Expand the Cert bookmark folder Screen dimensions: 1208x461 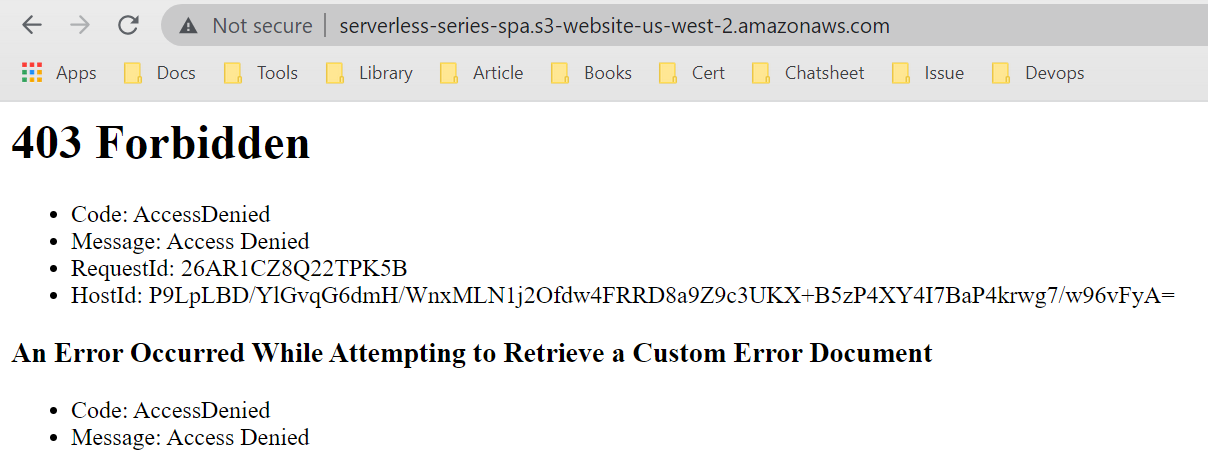point(693,73)
